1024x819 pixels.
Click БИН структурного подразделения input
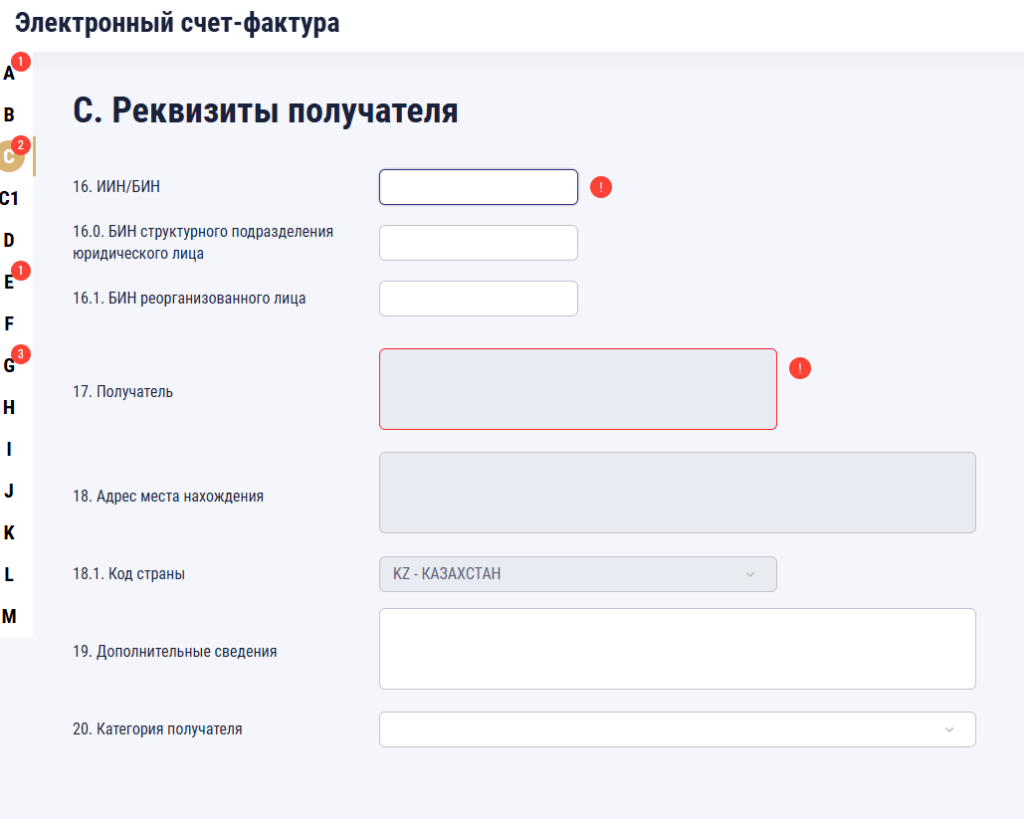click(478, 243)
